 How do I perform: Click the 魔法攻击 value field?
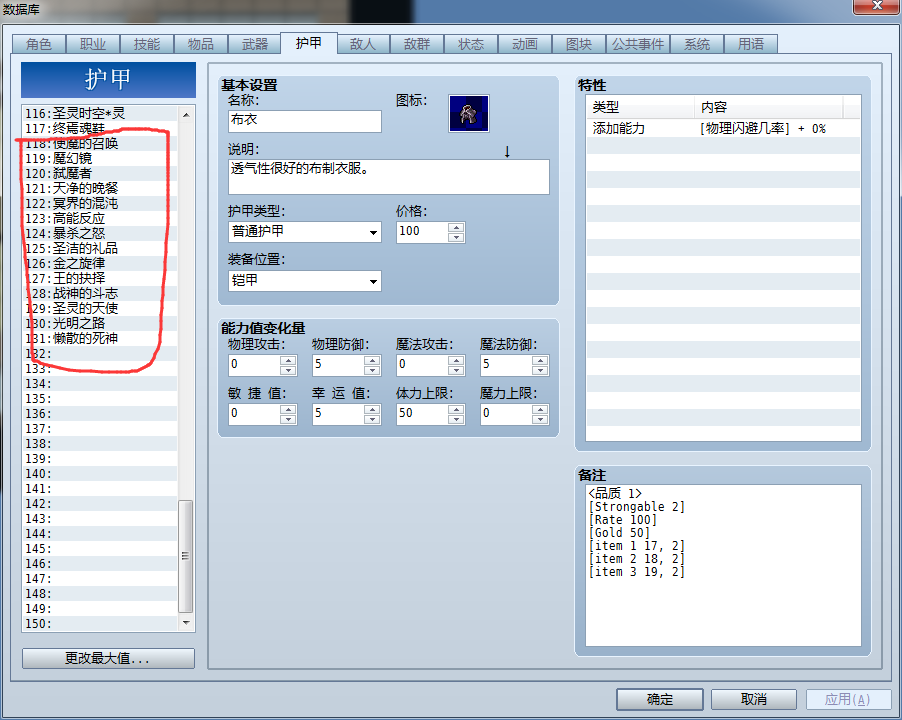(422, 365)
